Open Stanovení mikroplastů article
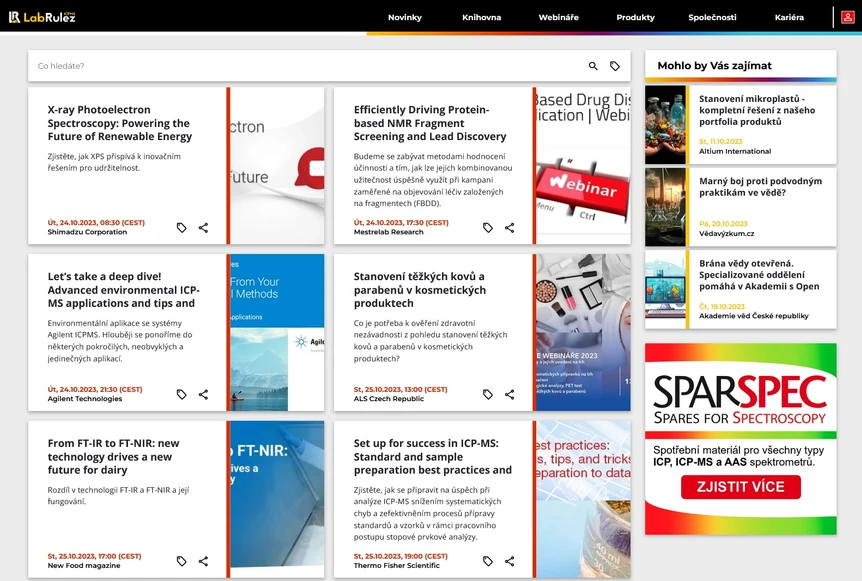 tap(757, 110)
